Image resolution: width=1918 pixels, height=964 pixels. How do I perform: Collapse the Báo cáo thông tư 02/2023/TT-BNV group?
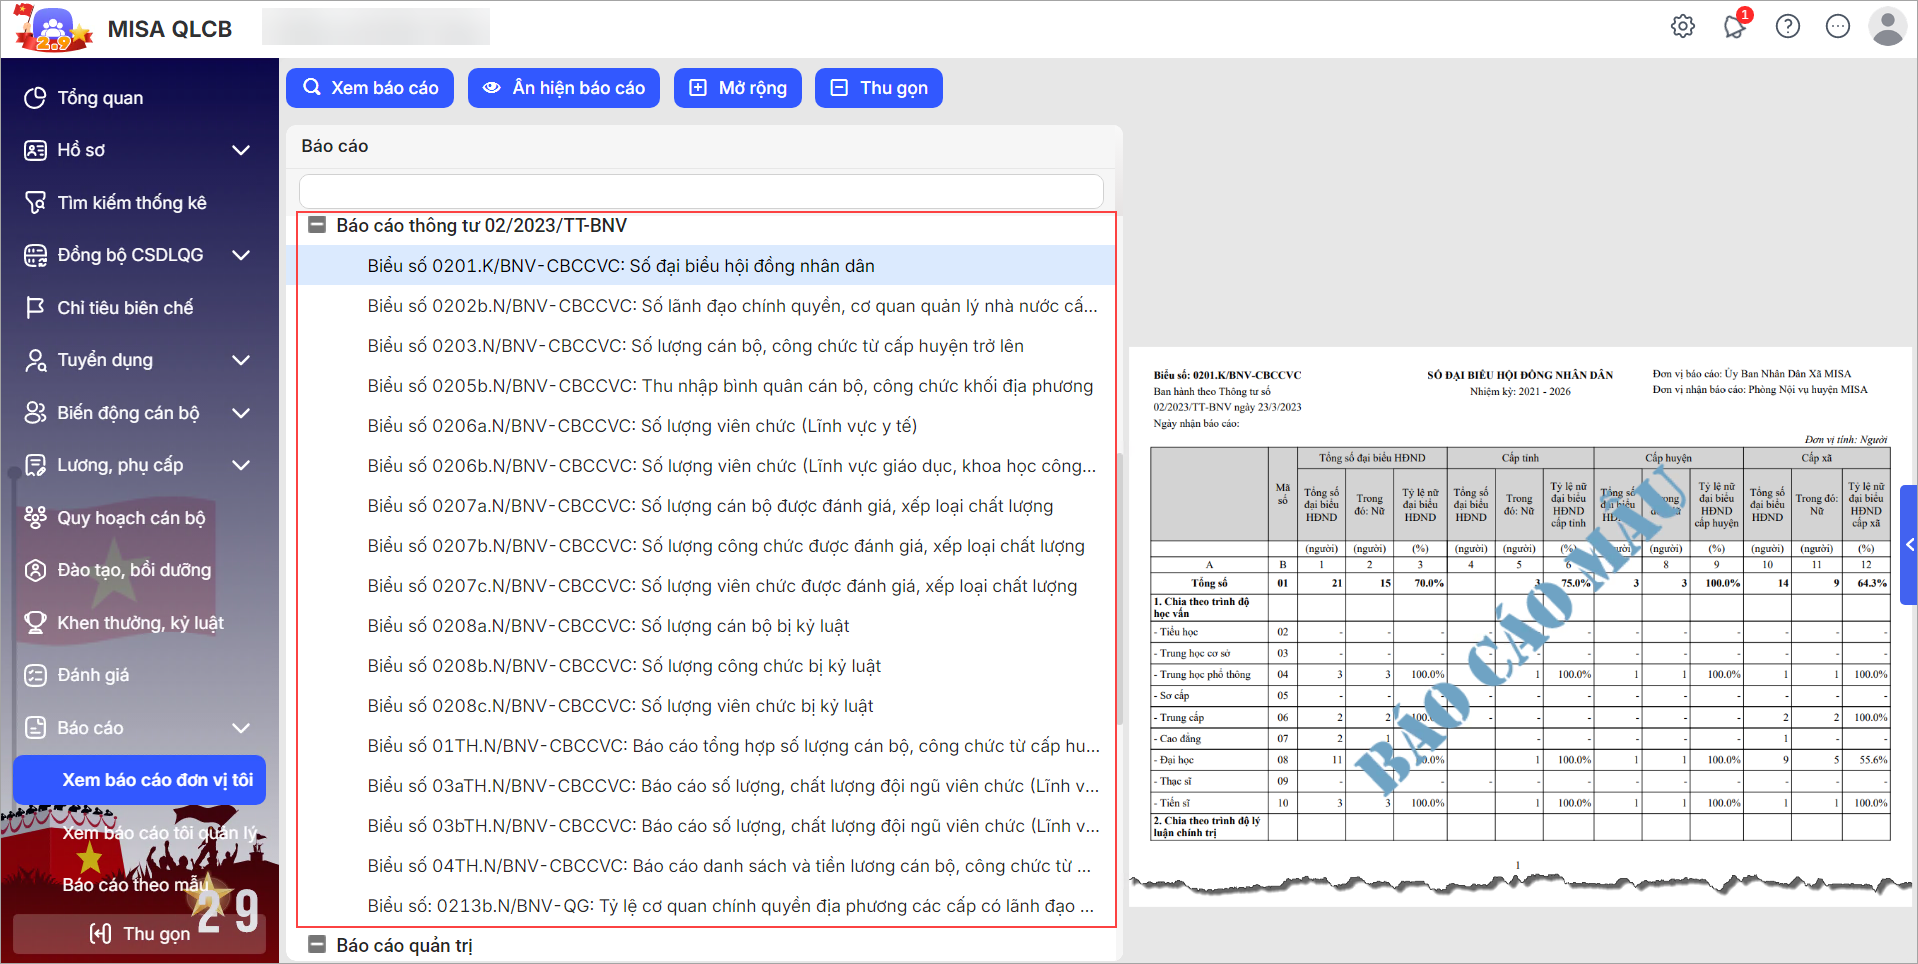point(317,226)
